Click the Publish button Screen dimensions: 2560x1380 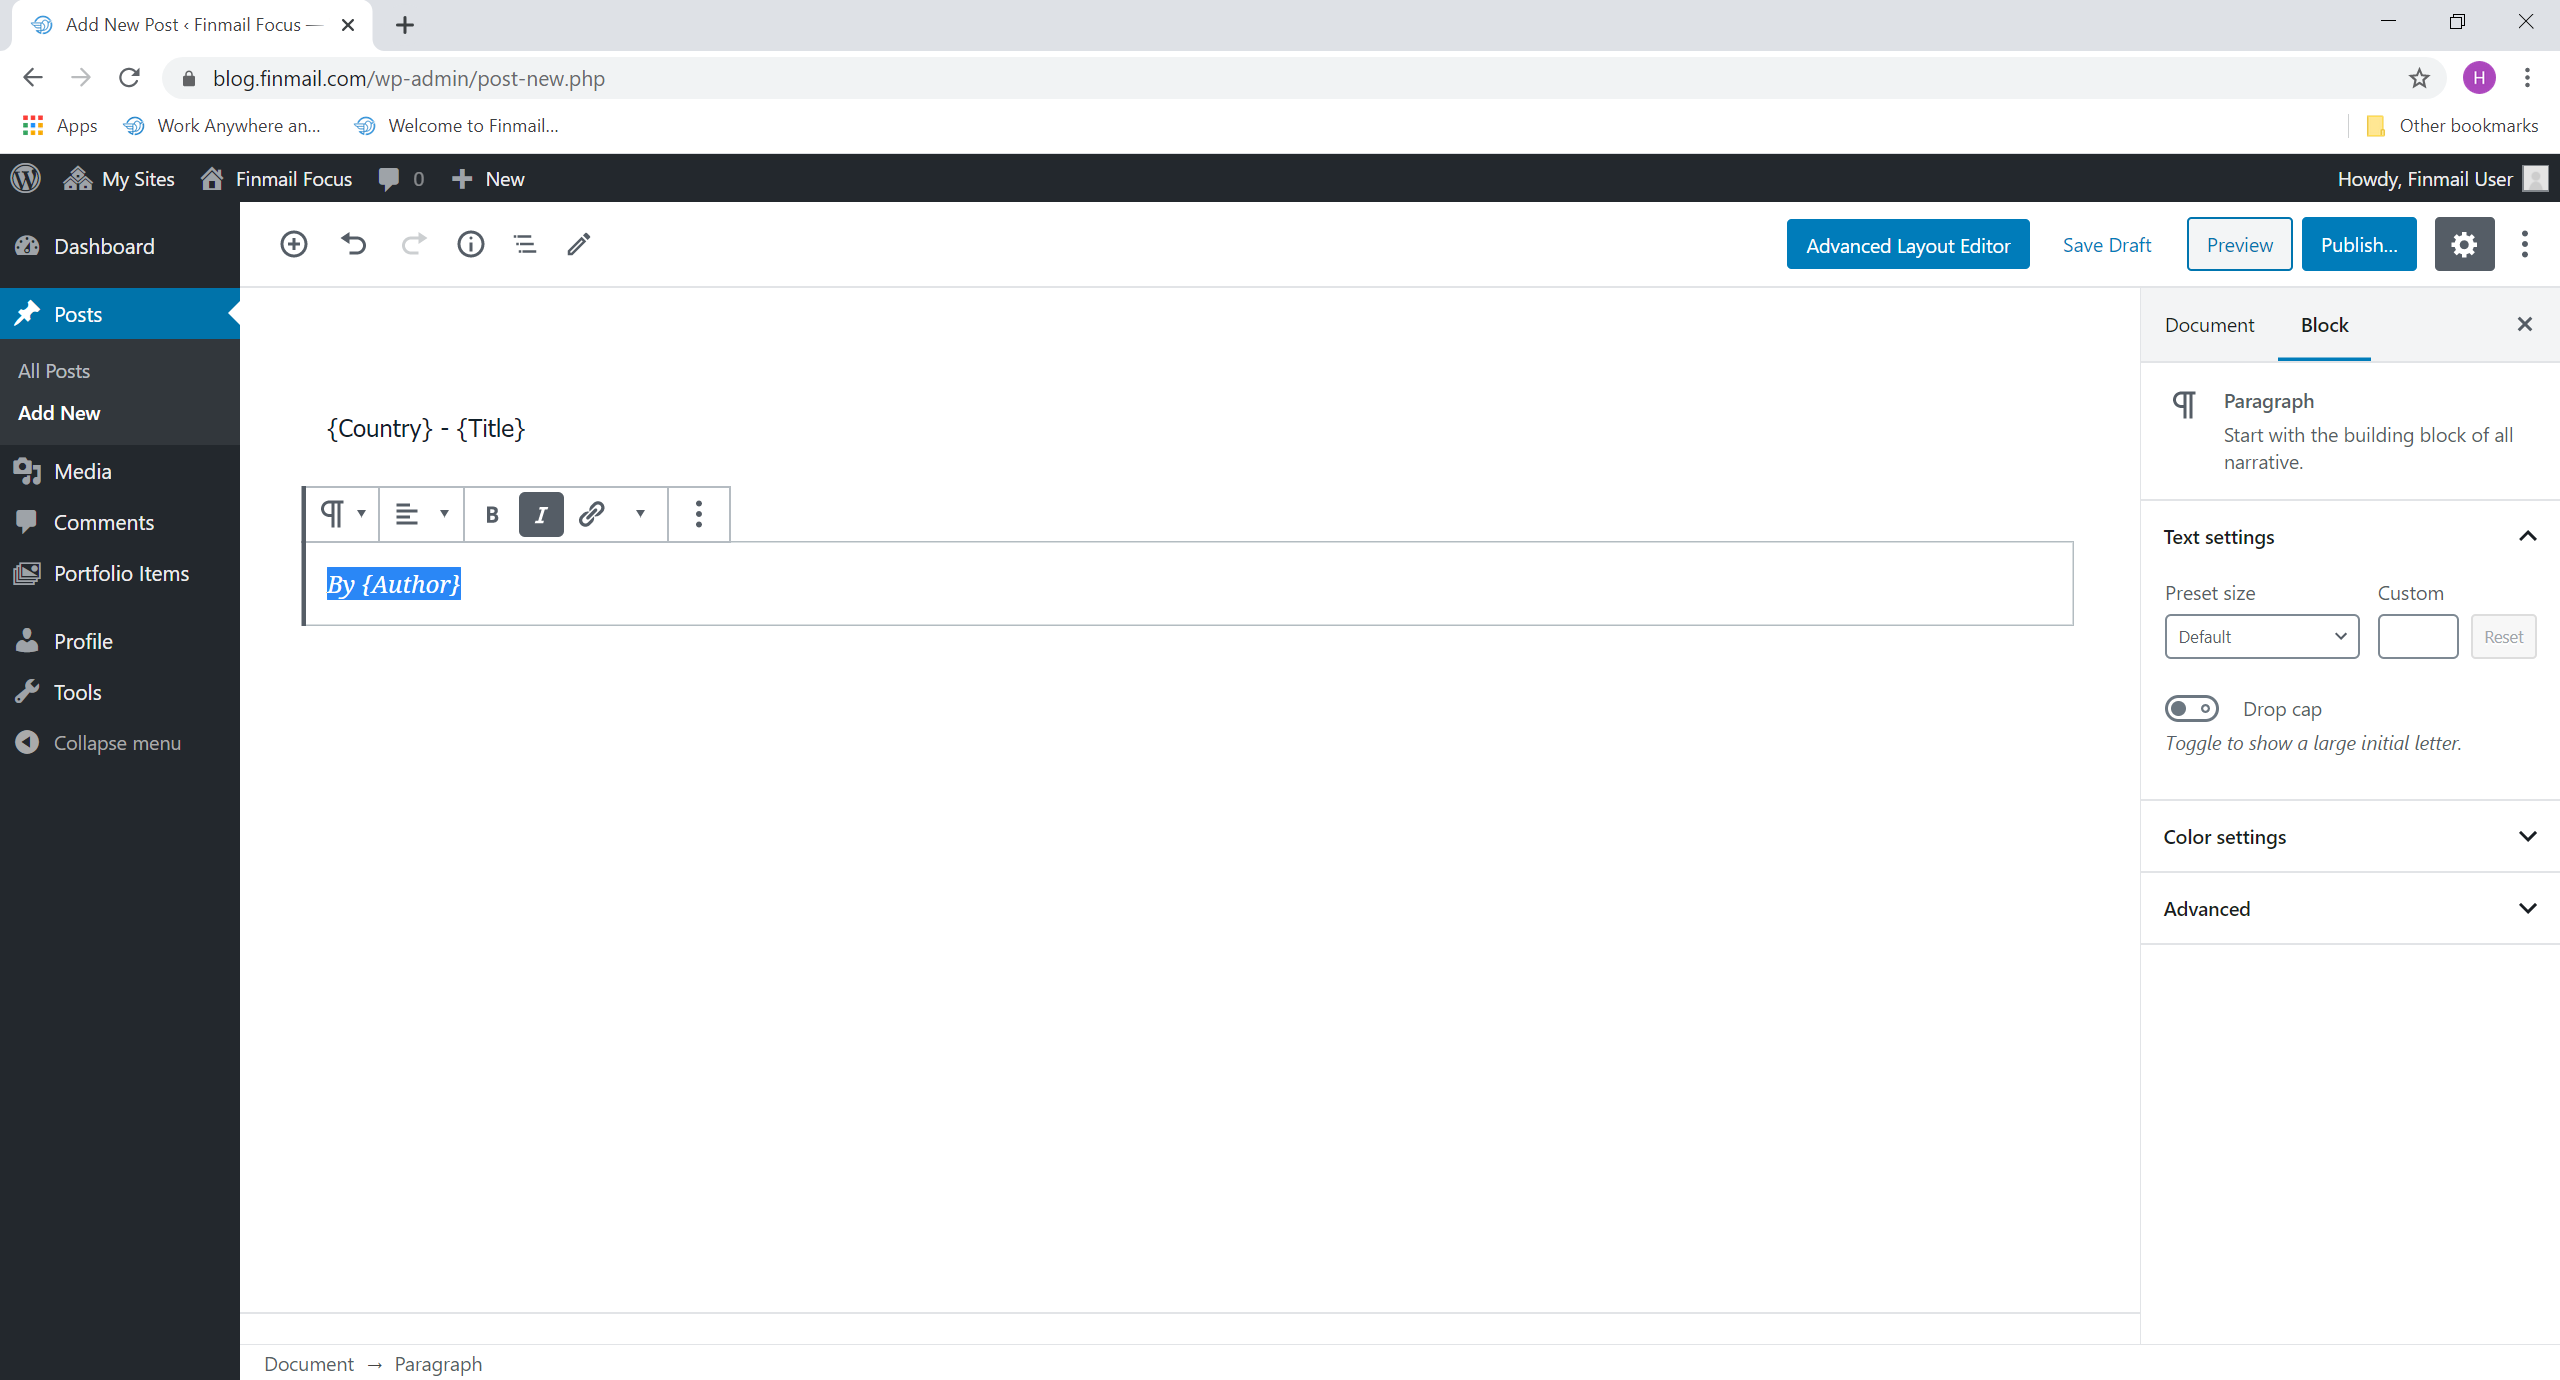[x=2359, y=245]
